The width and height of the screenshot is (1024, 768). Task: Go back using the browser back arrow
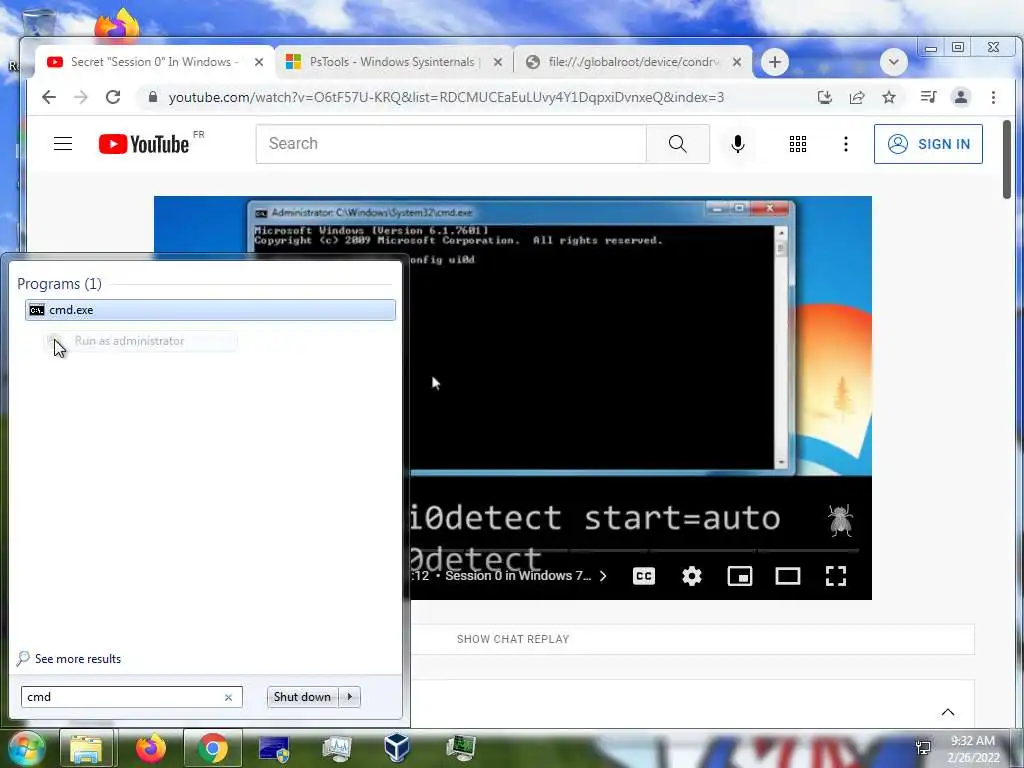[49, 97]
